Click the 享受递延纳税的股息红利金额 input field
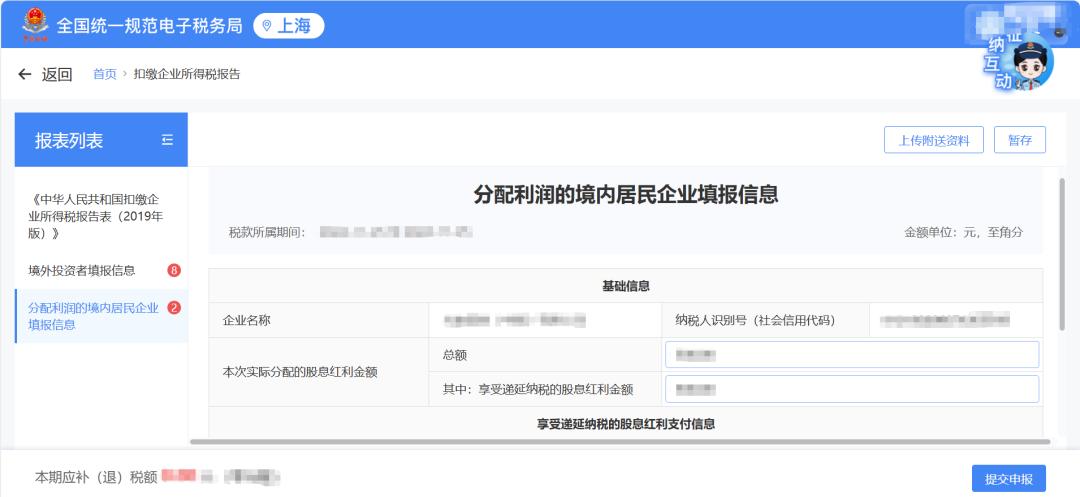Image resolution: width=1080 pixels, height=497 pixels. [x=851, y=389]
